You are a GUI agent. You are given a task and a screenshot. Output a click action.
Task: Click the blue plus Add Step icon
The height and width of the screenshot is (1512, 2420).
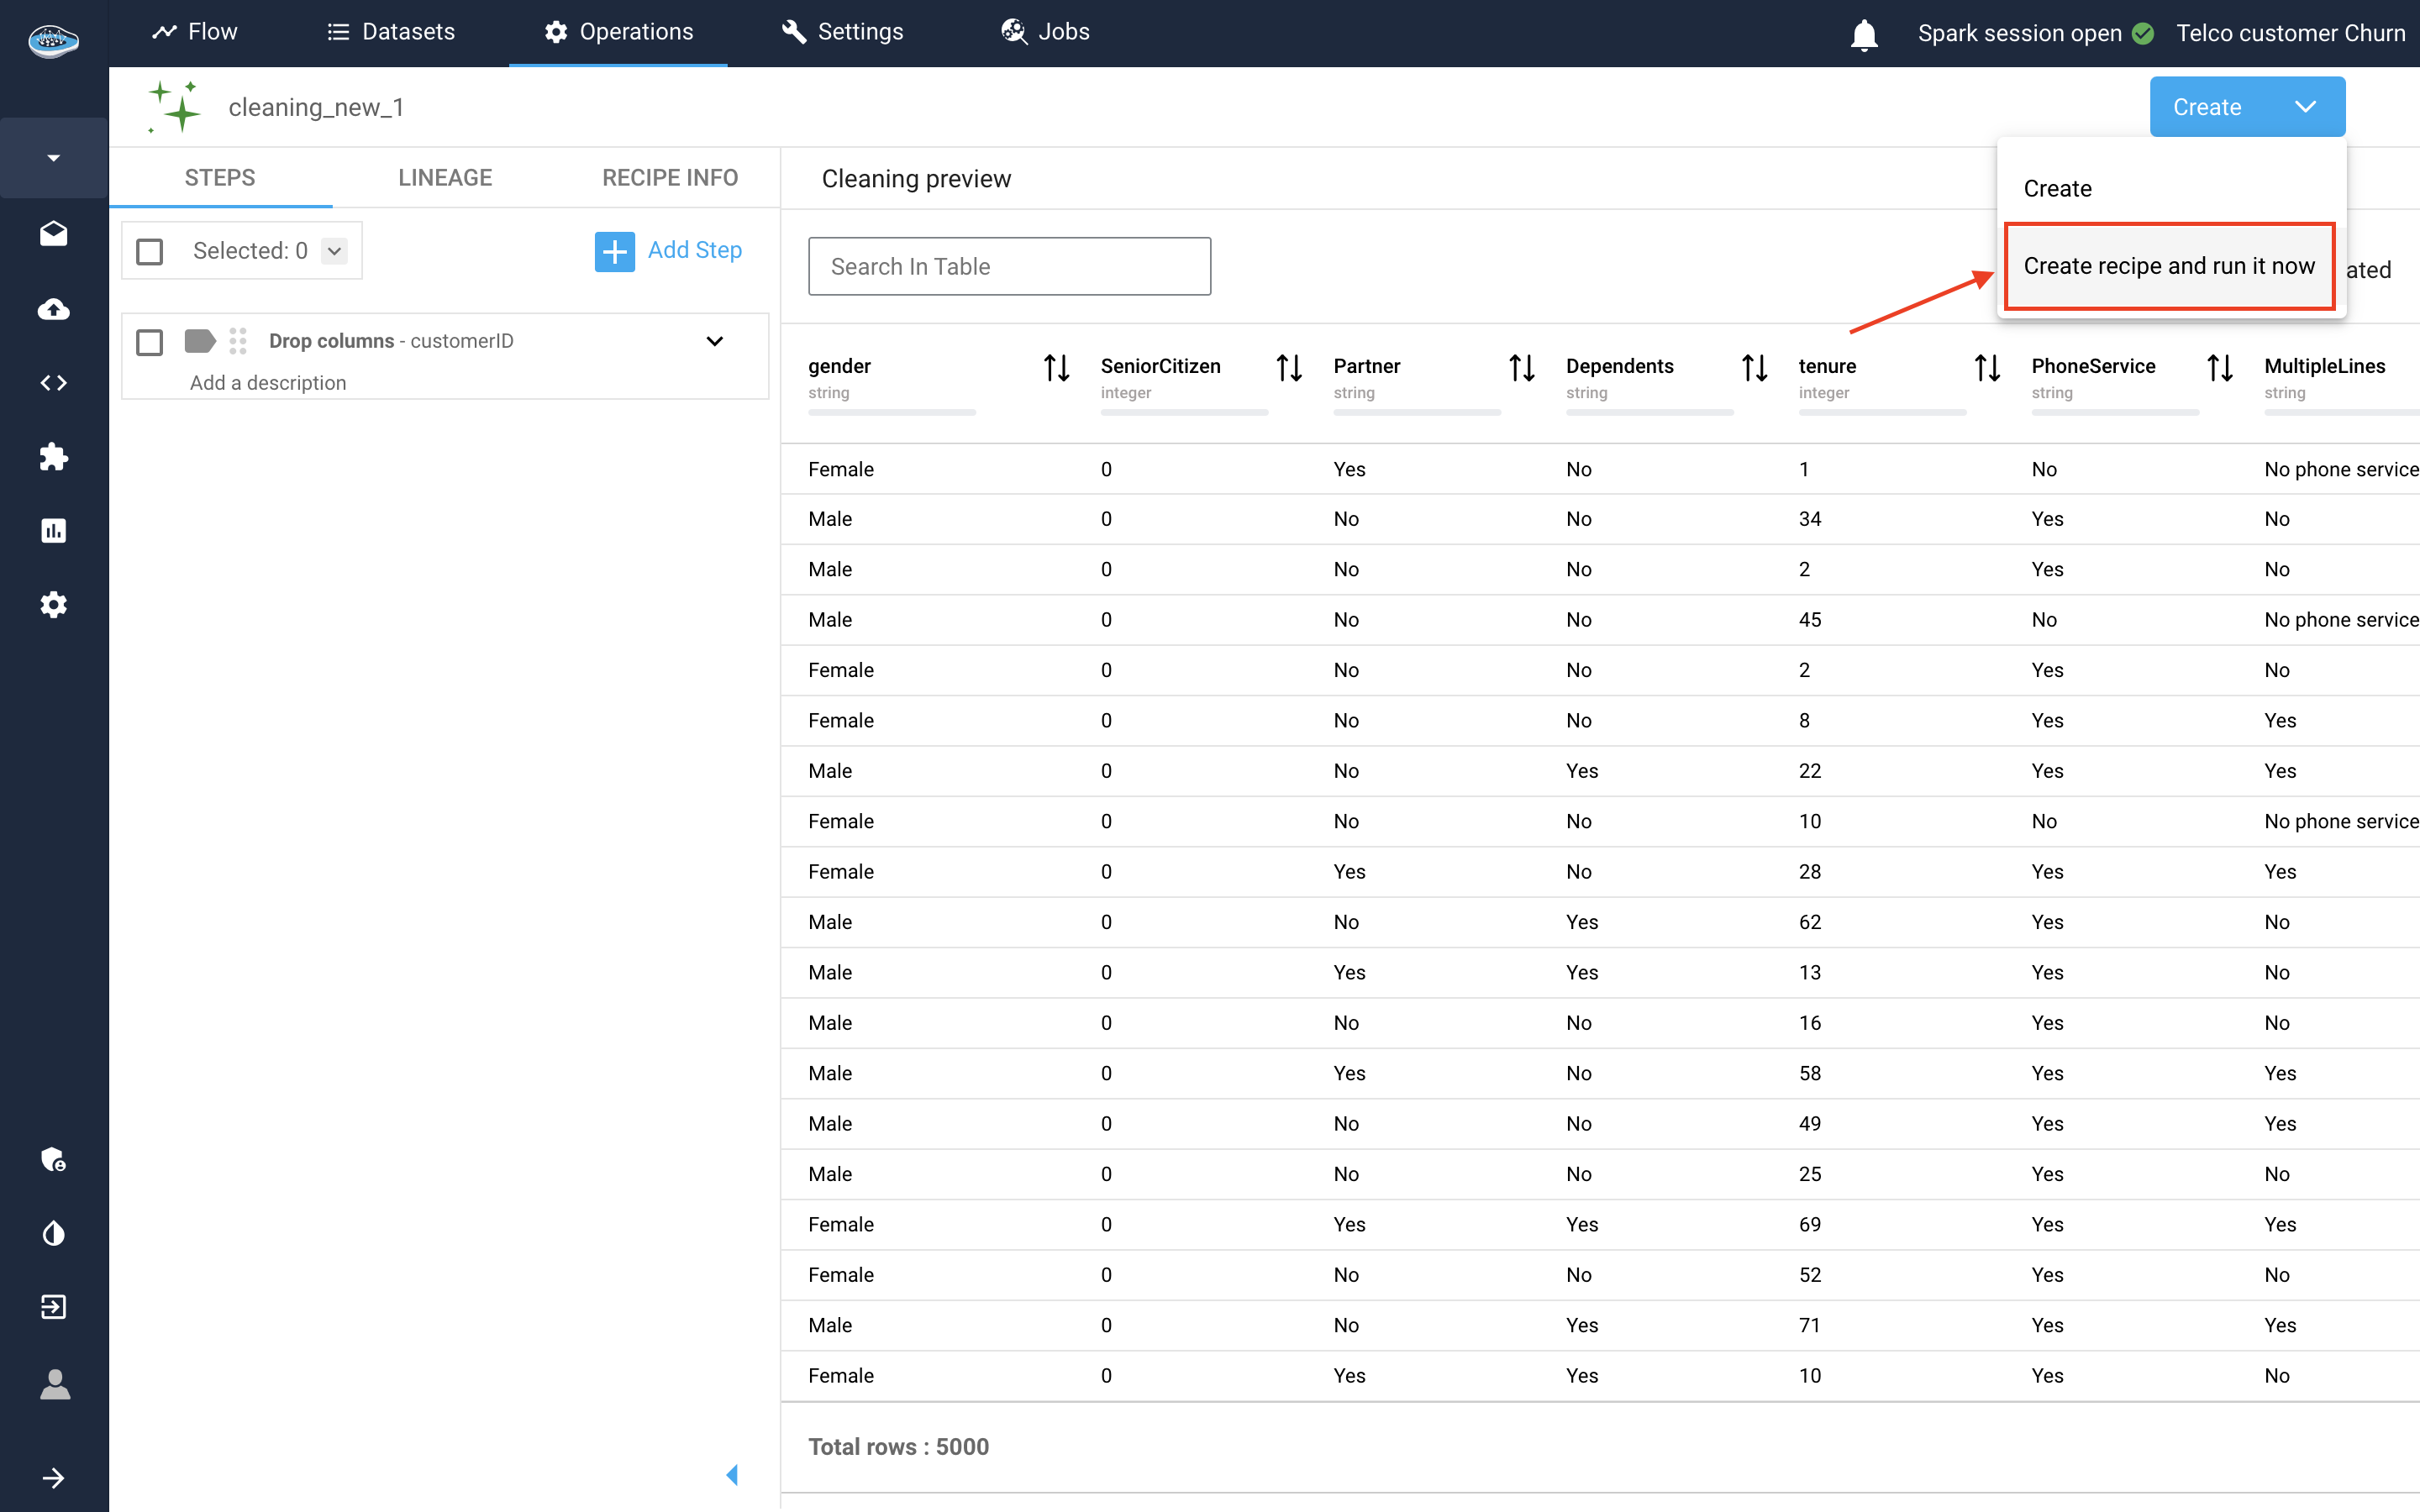[614, 251]
